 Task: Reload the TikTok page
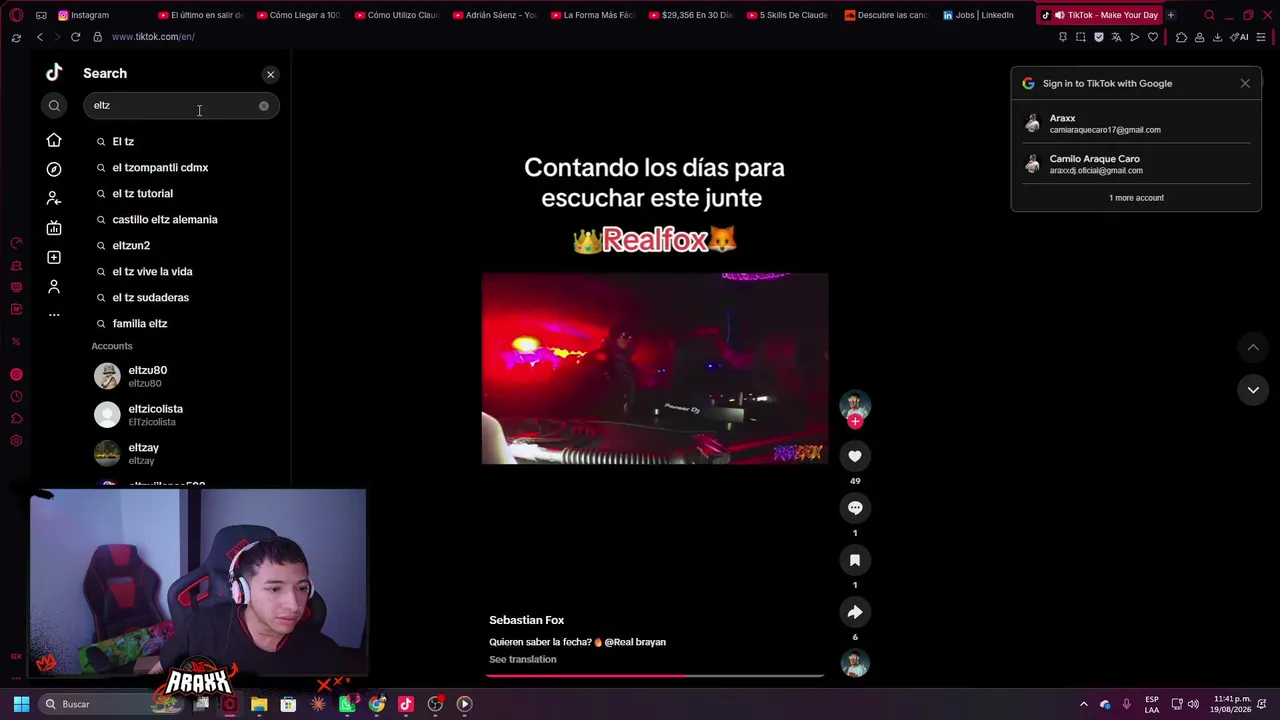coord(75,37)
